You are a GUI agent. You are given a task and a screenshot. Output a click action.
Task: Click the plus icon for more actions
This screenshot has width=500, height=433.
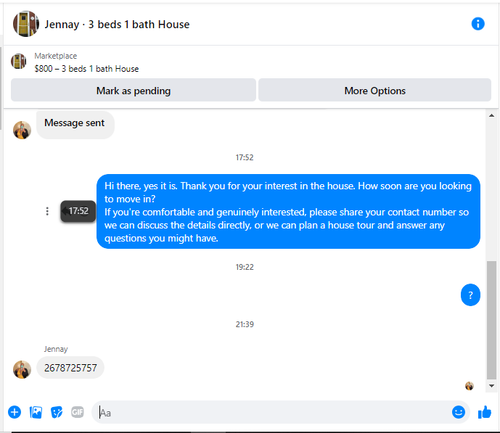tap(14, 412)
